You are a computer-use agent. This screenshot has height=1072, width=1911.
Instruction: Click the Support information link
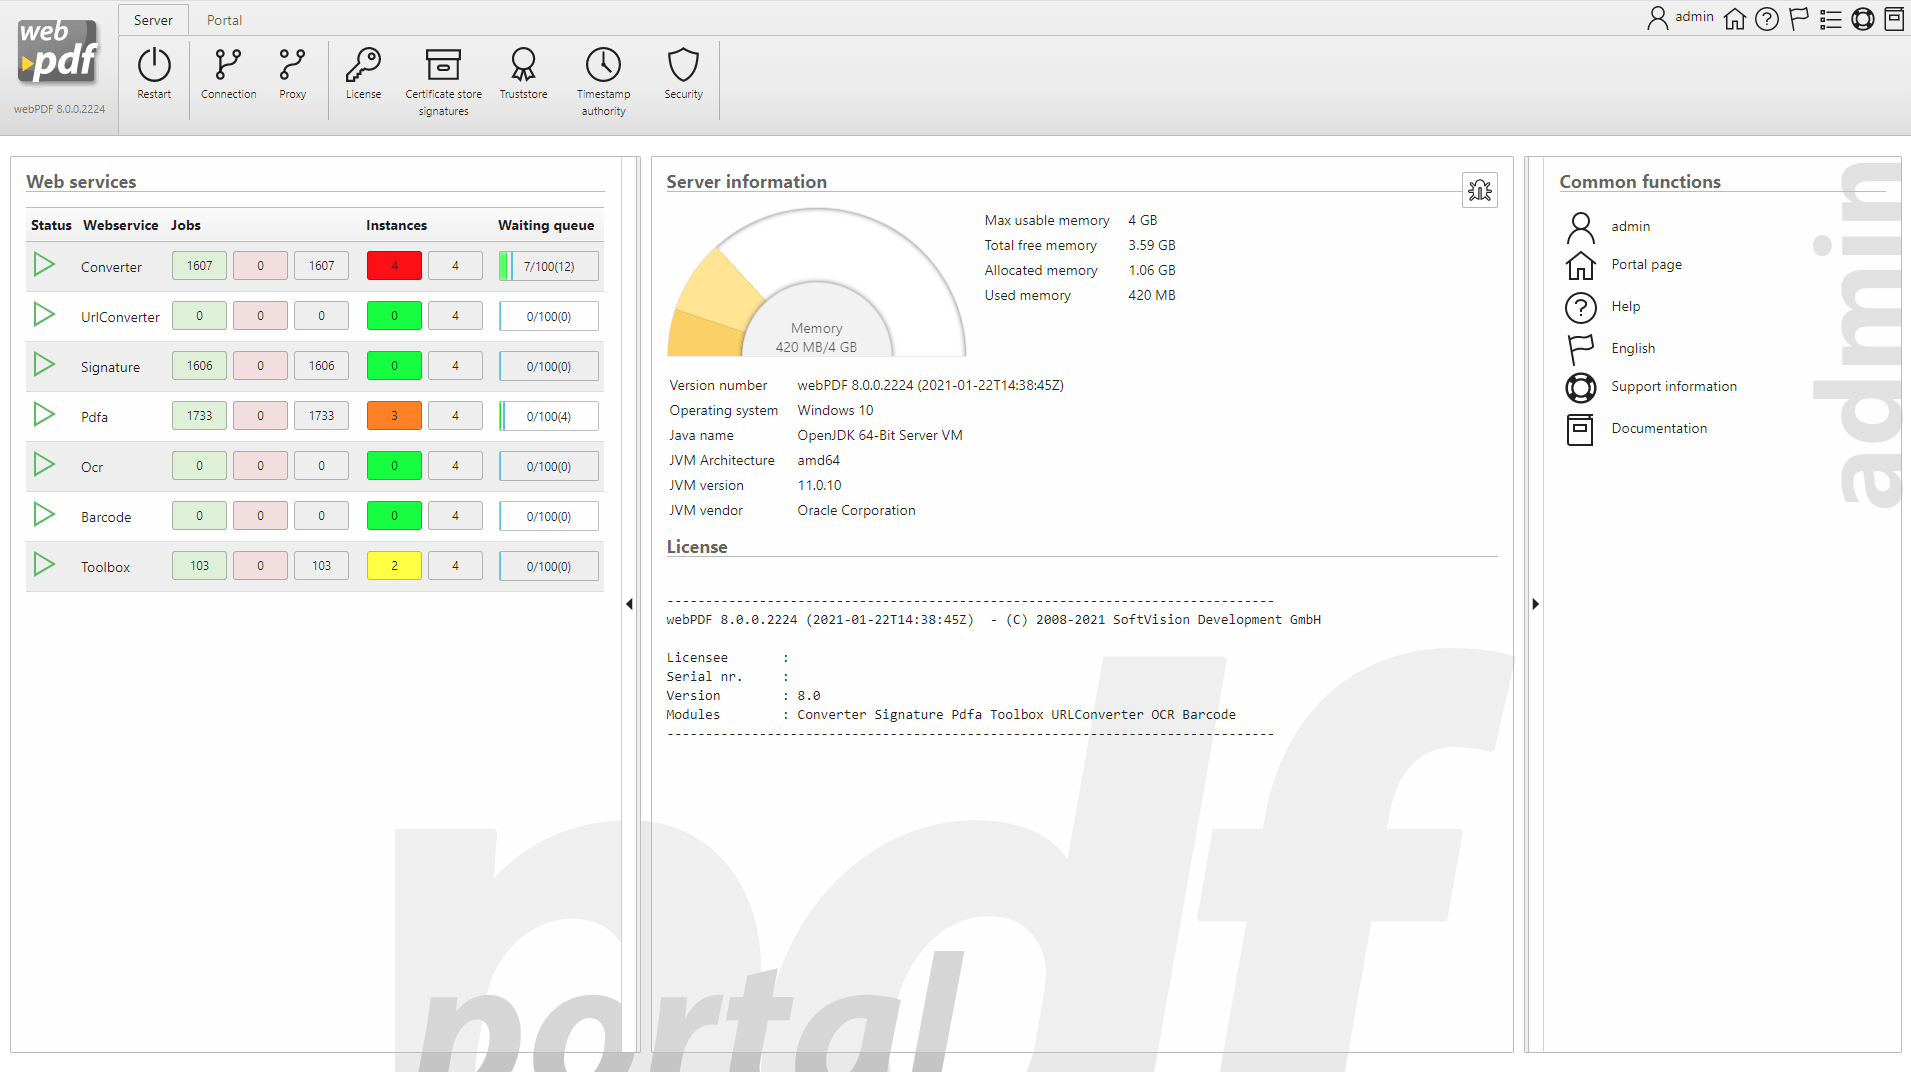pos(1673,386)
